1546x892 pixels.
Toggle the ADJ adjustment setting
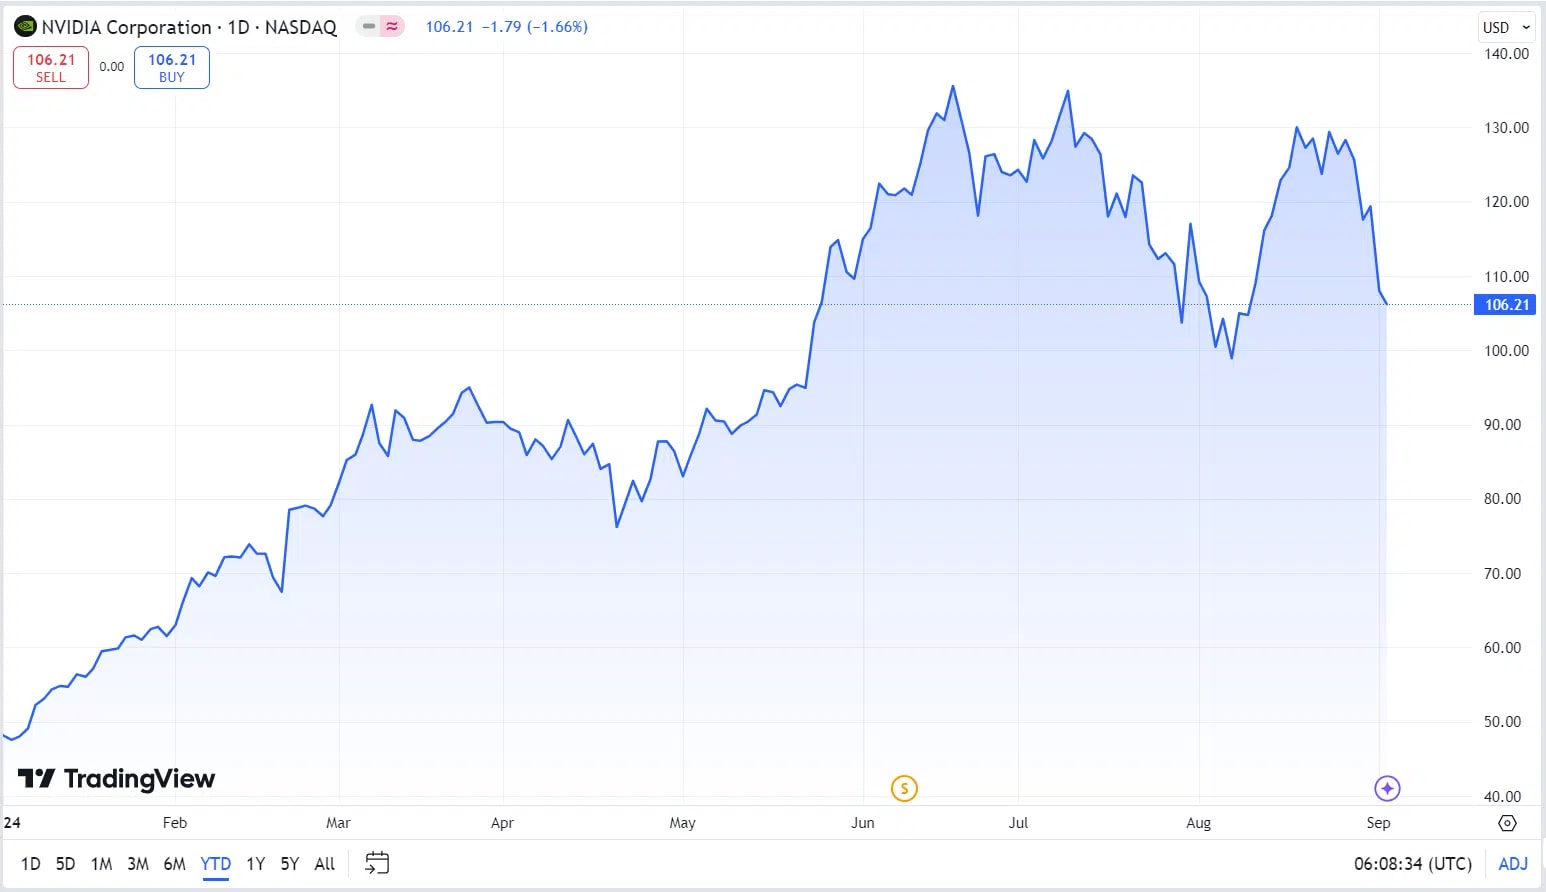tap(1513, 863)
